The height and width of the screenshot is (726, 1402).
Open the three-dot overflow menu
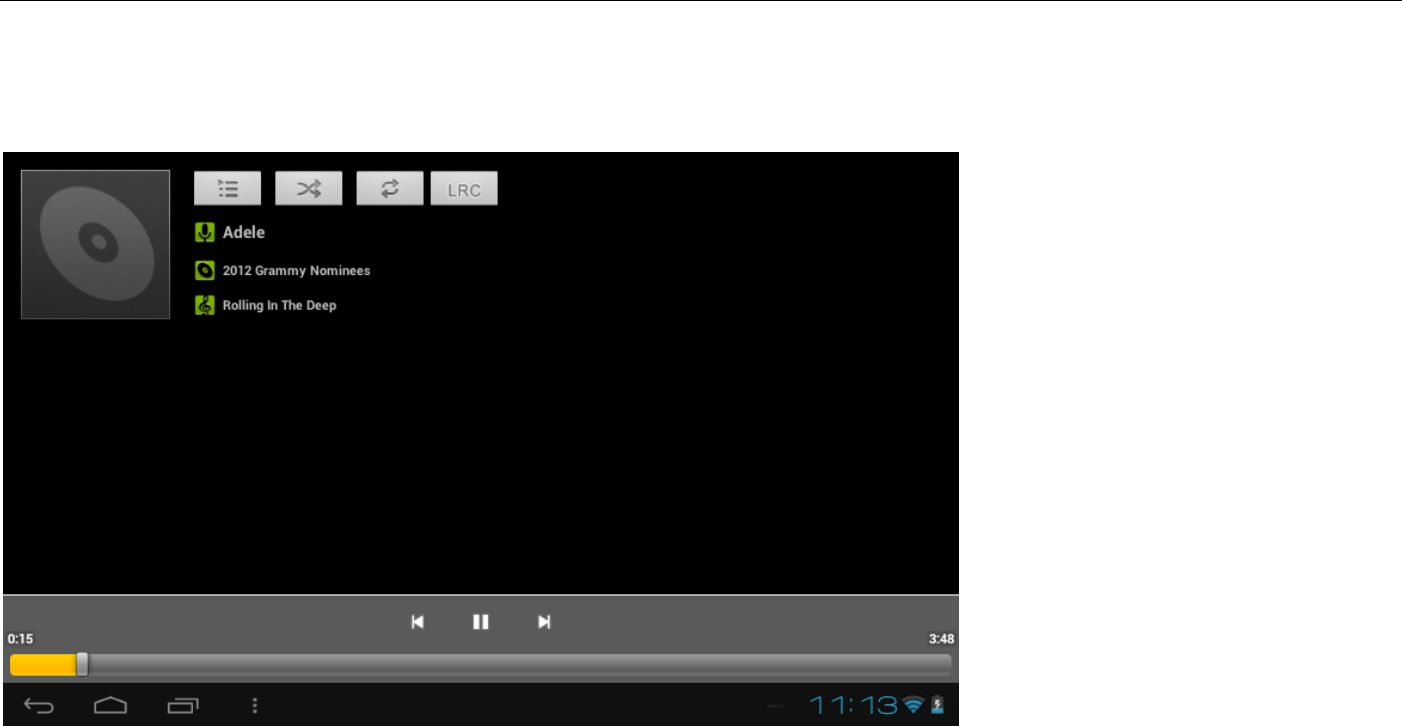pos(255,706)
